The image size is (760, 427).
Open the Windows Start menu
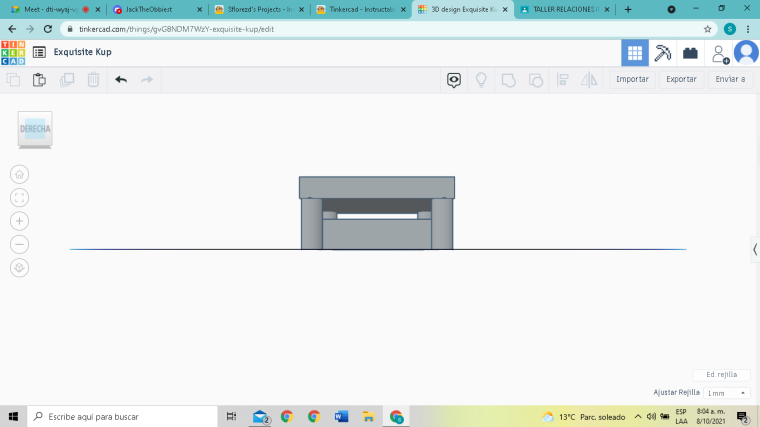[x=13, y=416]
